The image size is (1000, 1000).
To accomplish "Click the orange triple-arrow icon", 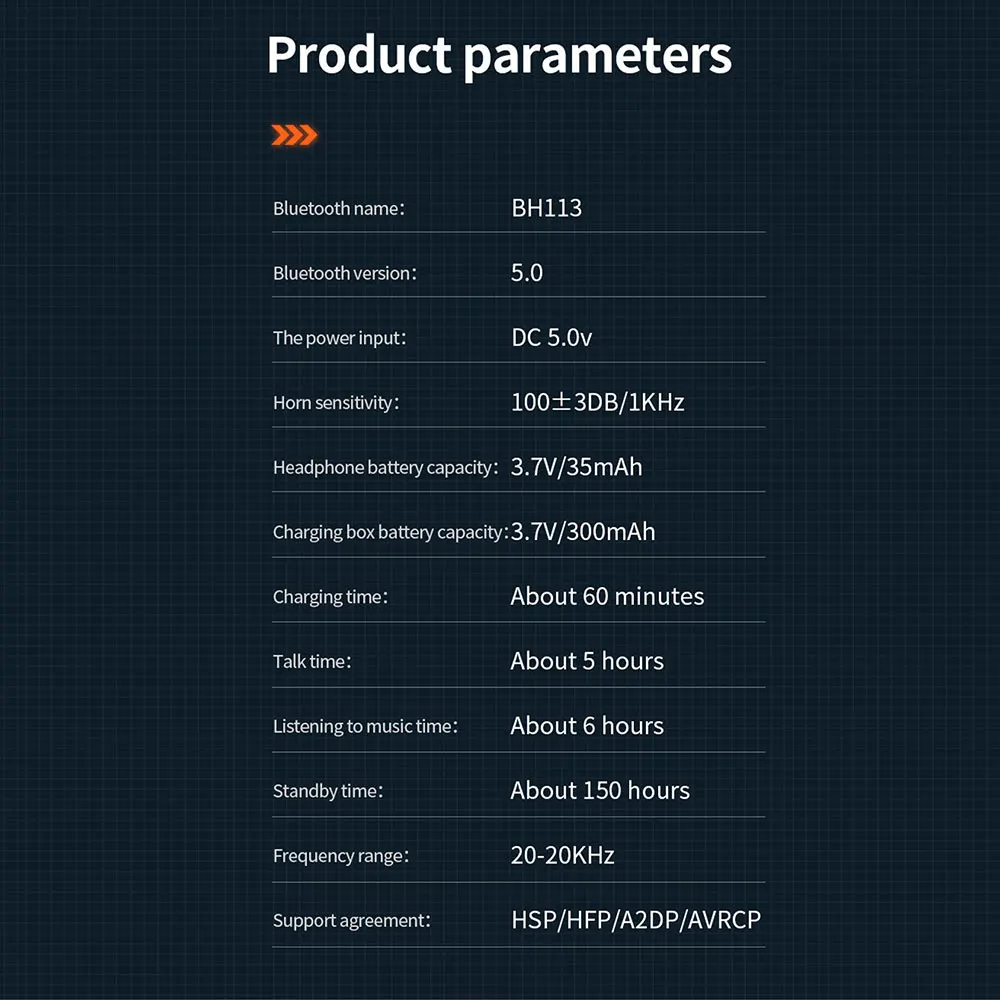I will [294, 136].
